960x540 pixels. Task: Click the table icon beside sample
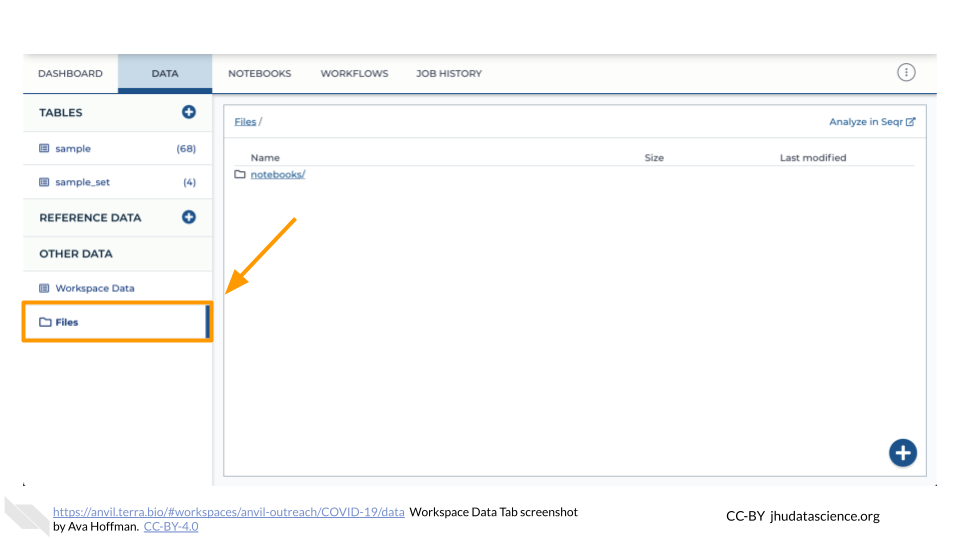pyautogui.click(x=44, y=148)
